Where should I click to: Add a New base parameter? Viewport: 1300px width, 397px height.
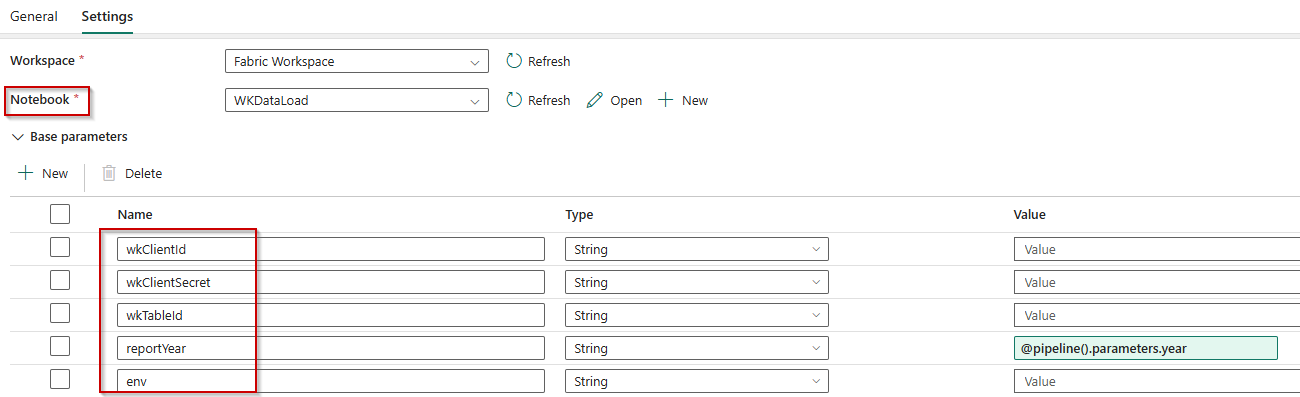(x=43, y=173)
